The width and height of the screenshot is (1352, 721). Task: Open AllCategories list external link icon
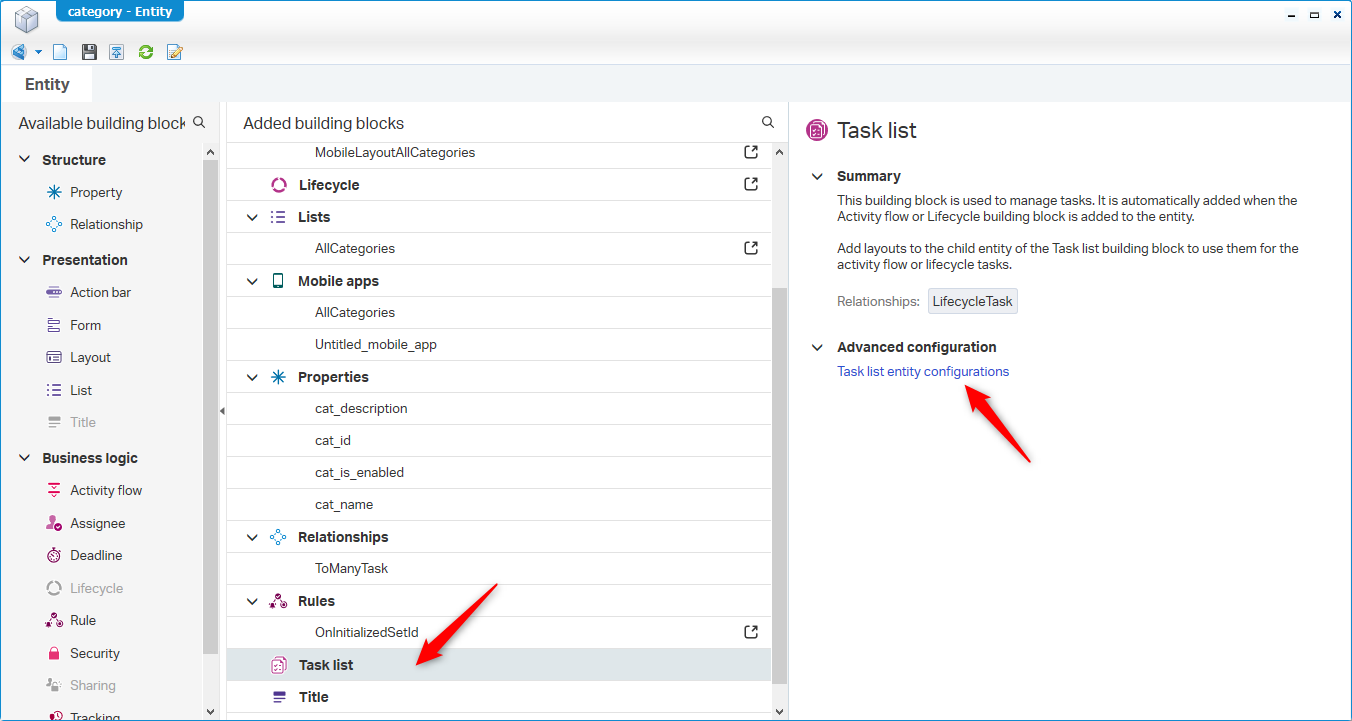(751, 248)
